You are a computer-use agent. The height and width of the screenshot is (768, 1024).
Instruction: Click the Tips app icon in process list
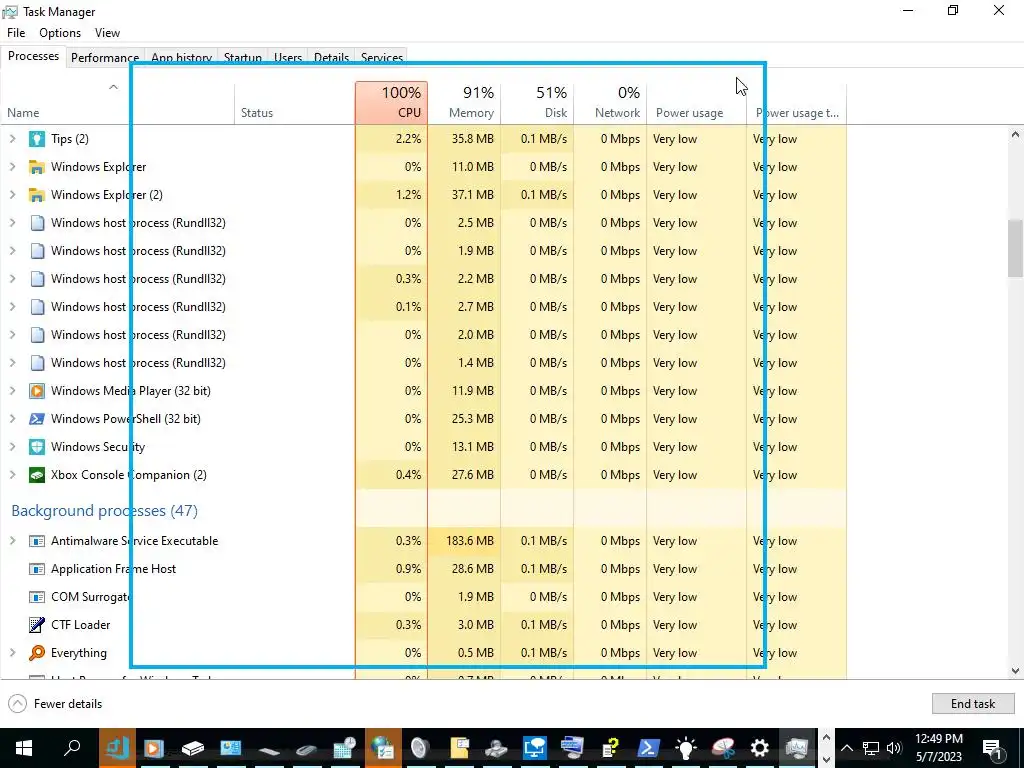37,139
